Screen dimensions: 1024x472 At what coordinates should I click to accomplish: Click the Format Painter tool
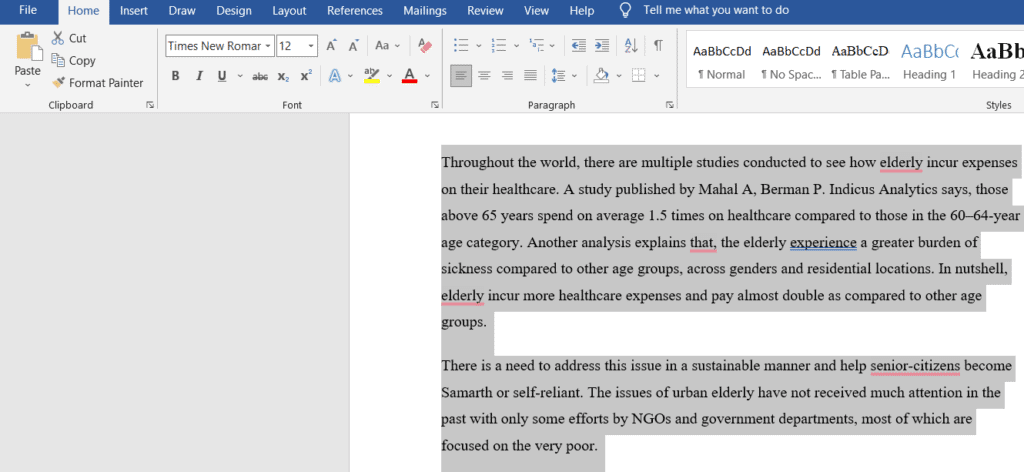pos(97,83)
